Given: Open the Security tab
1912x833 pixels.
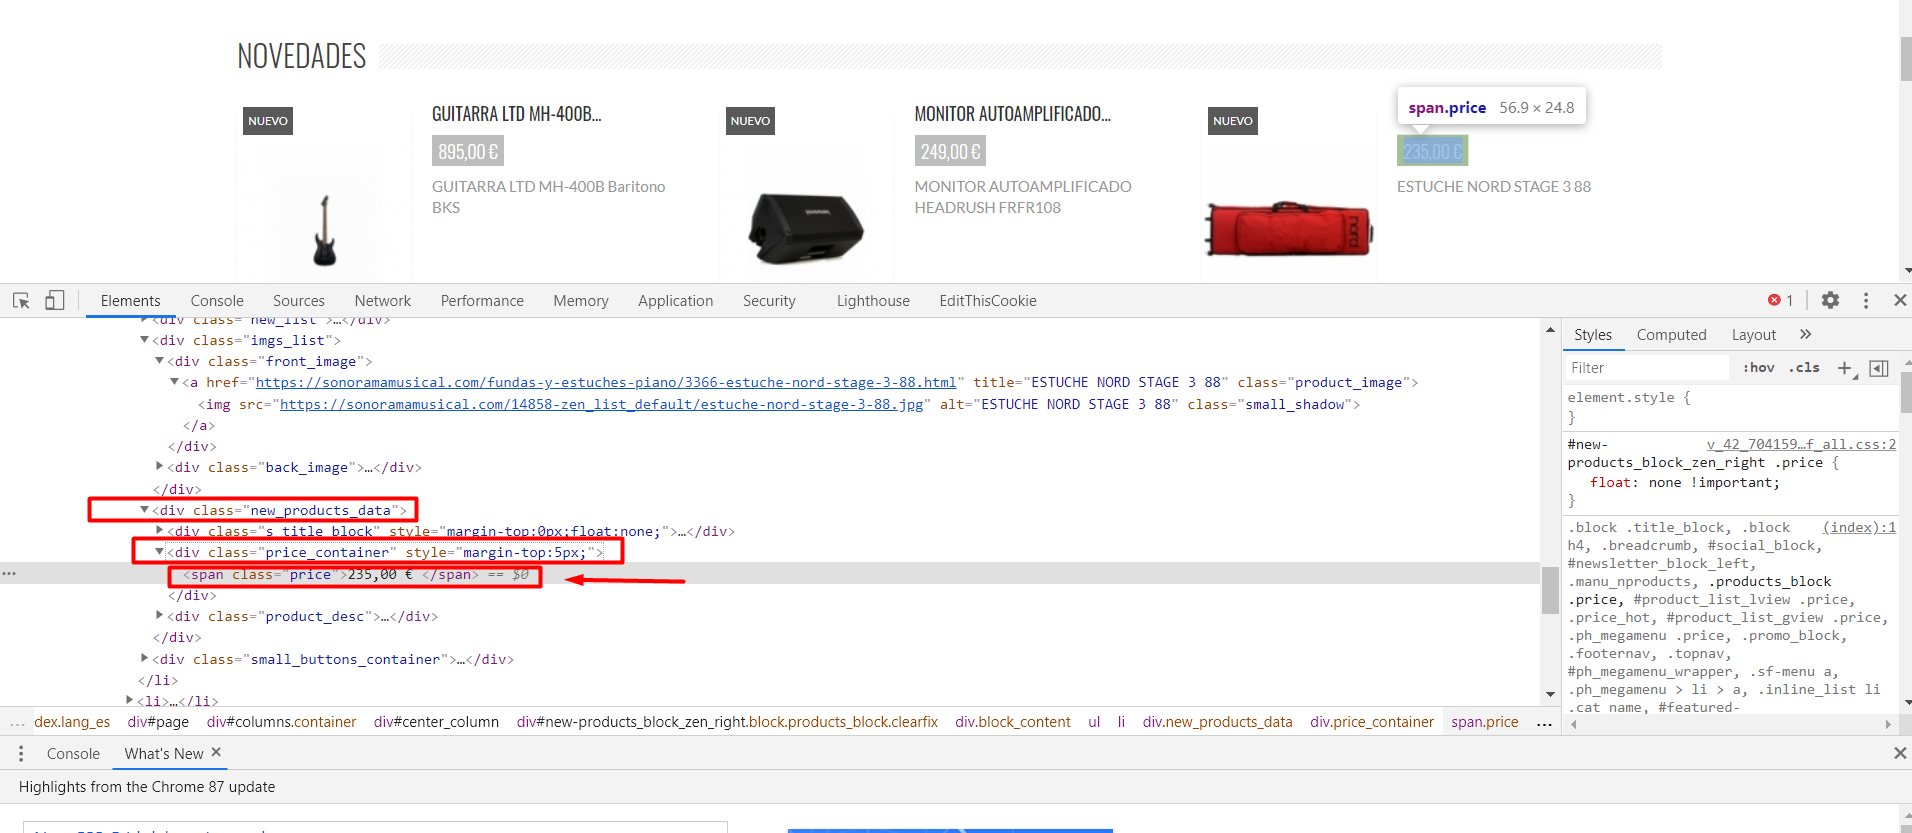Looking at the screenshot, I should coord(769,300).
